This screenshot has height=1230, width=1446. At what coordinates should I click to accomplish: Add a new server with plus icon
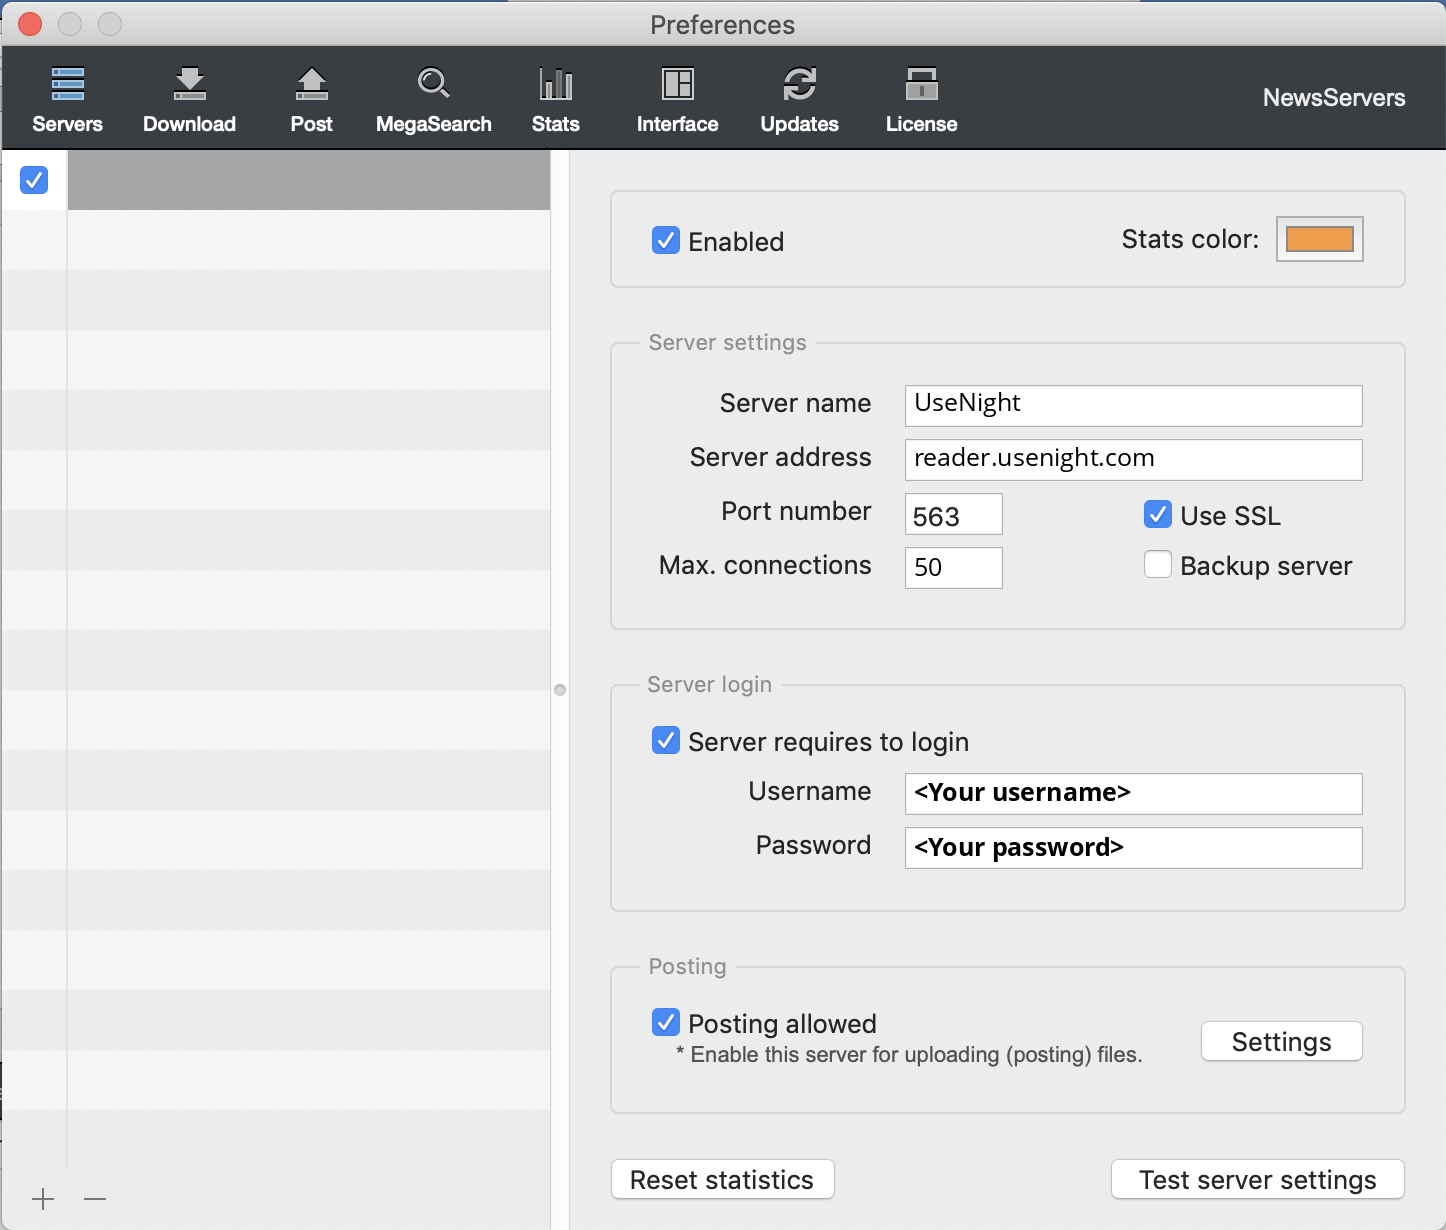(43, 1199)
